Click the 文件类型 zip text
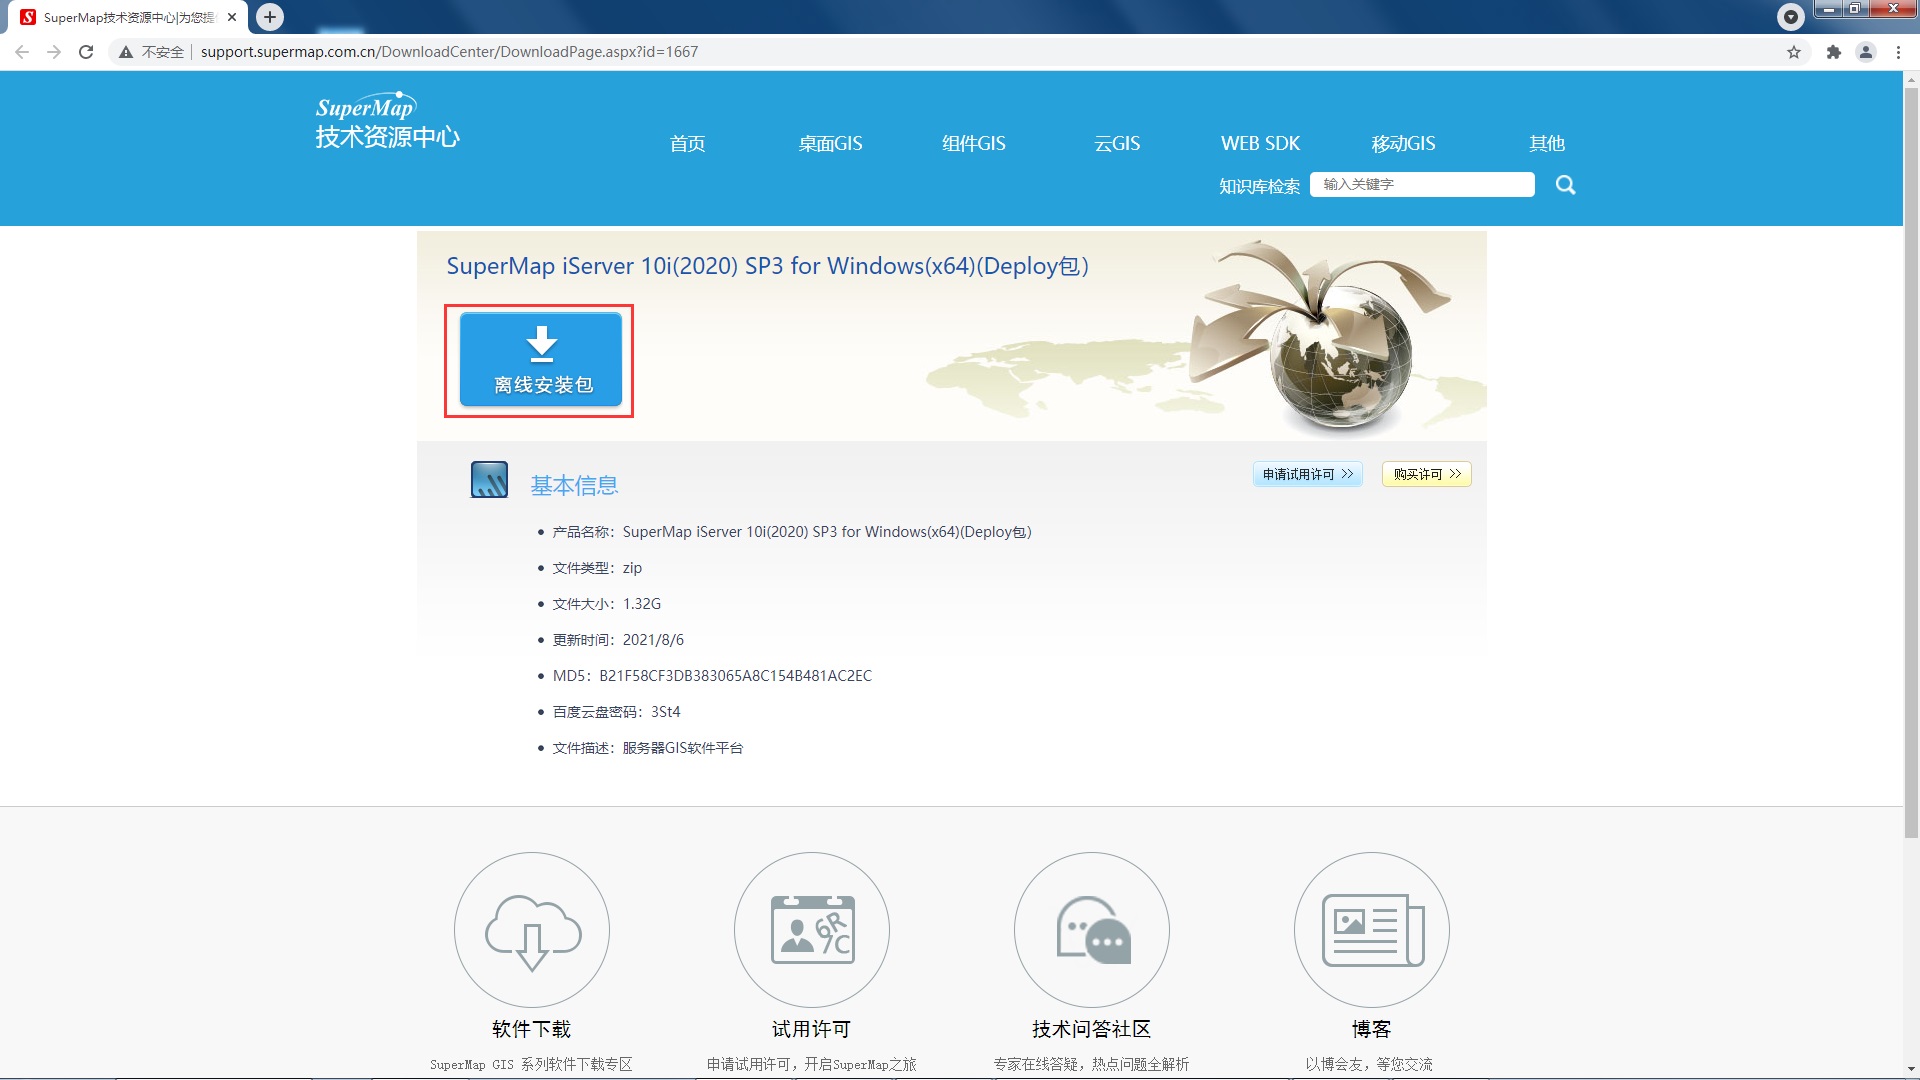Screen dimensions: 1920x1080 pos(597,568)
